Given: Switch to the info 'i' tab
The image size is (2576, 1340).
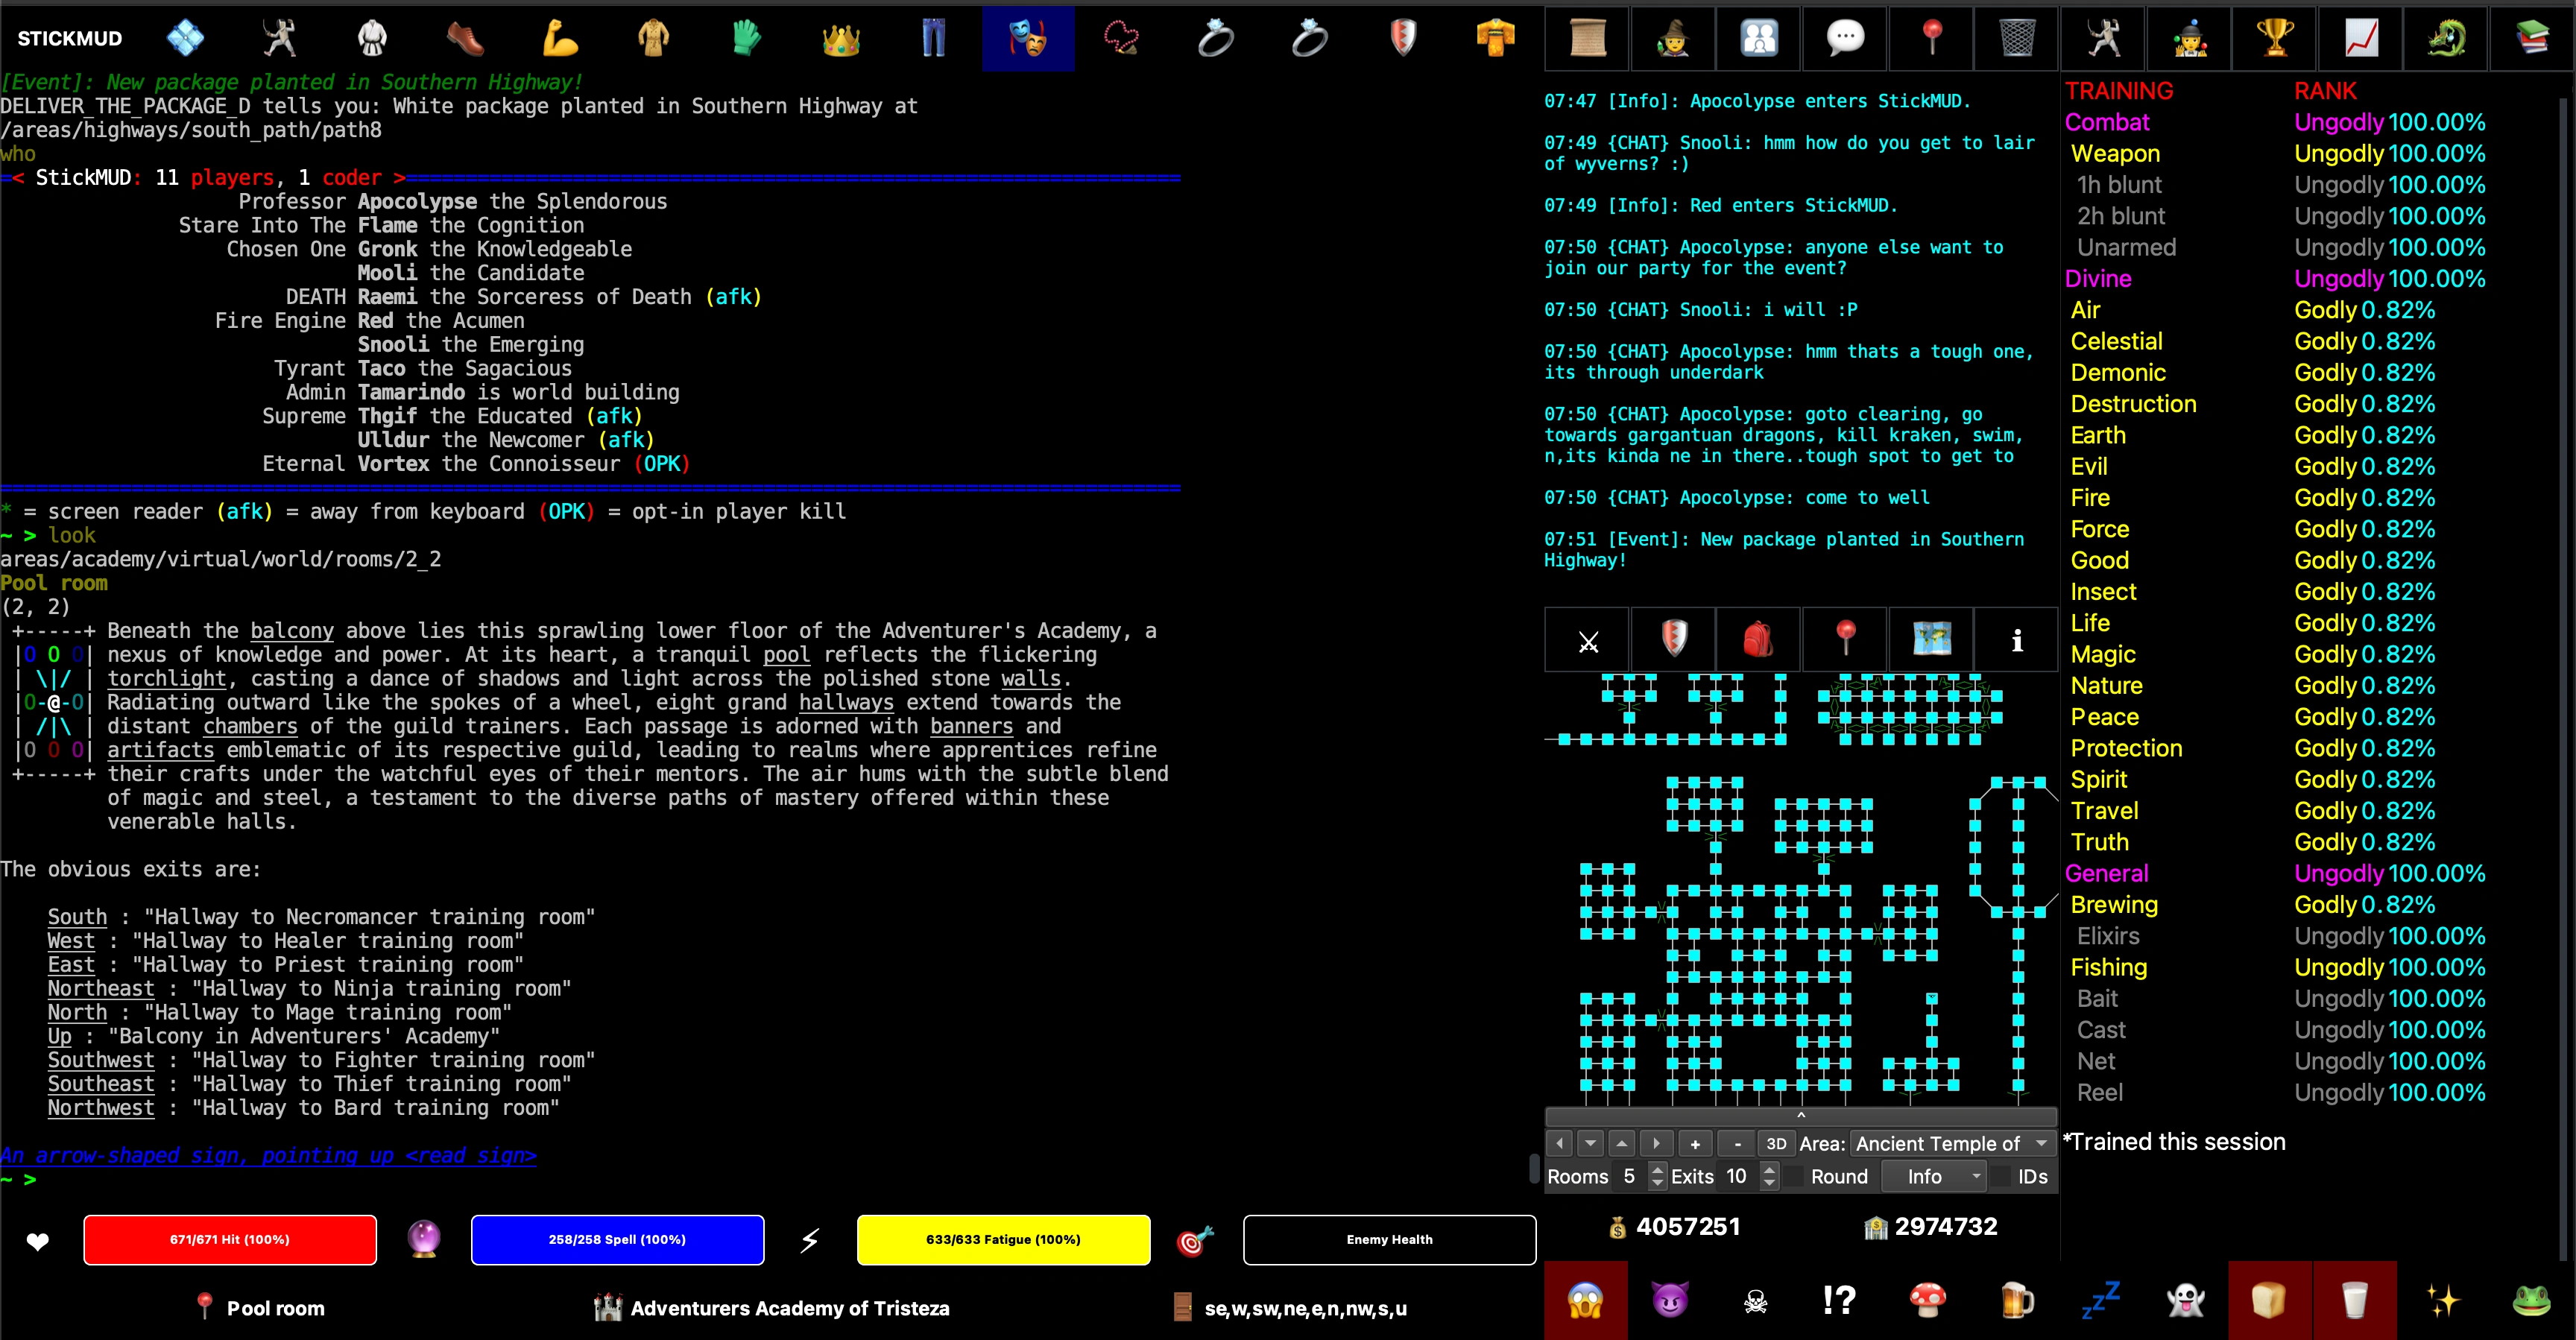Looking at the screenshot, I should tap(2016, 639).
